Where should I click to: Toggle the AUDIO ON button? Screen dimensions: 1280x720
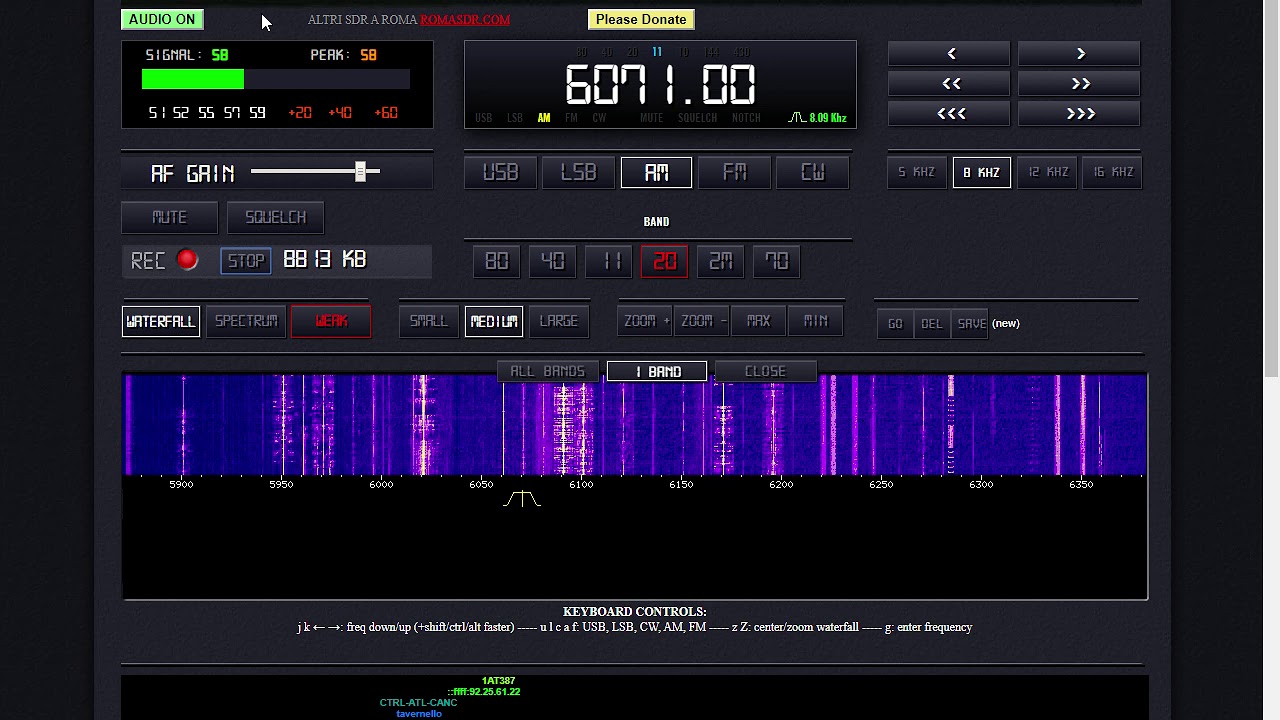pos(162,19)
